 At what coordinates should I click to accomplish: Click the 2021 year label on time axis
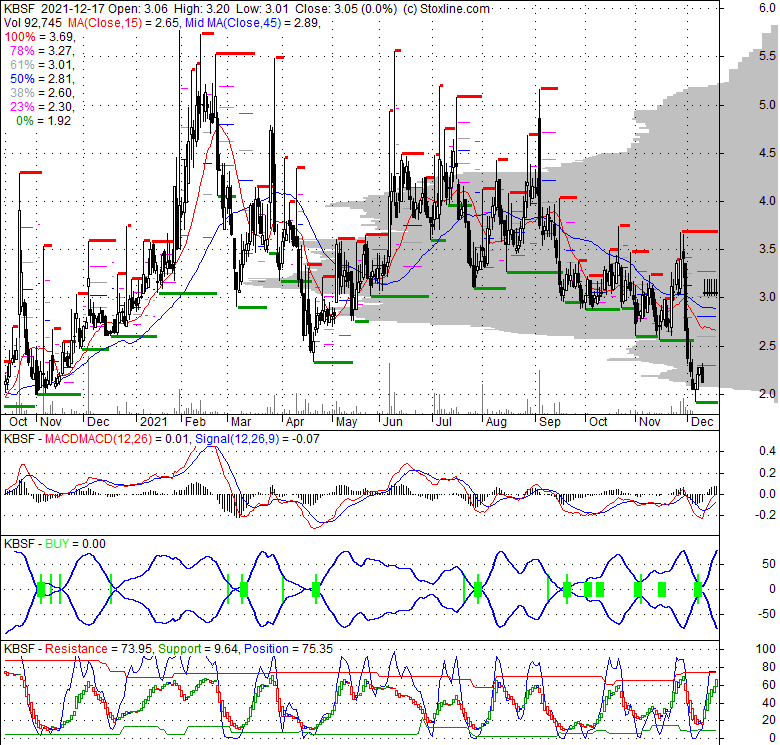154,422
